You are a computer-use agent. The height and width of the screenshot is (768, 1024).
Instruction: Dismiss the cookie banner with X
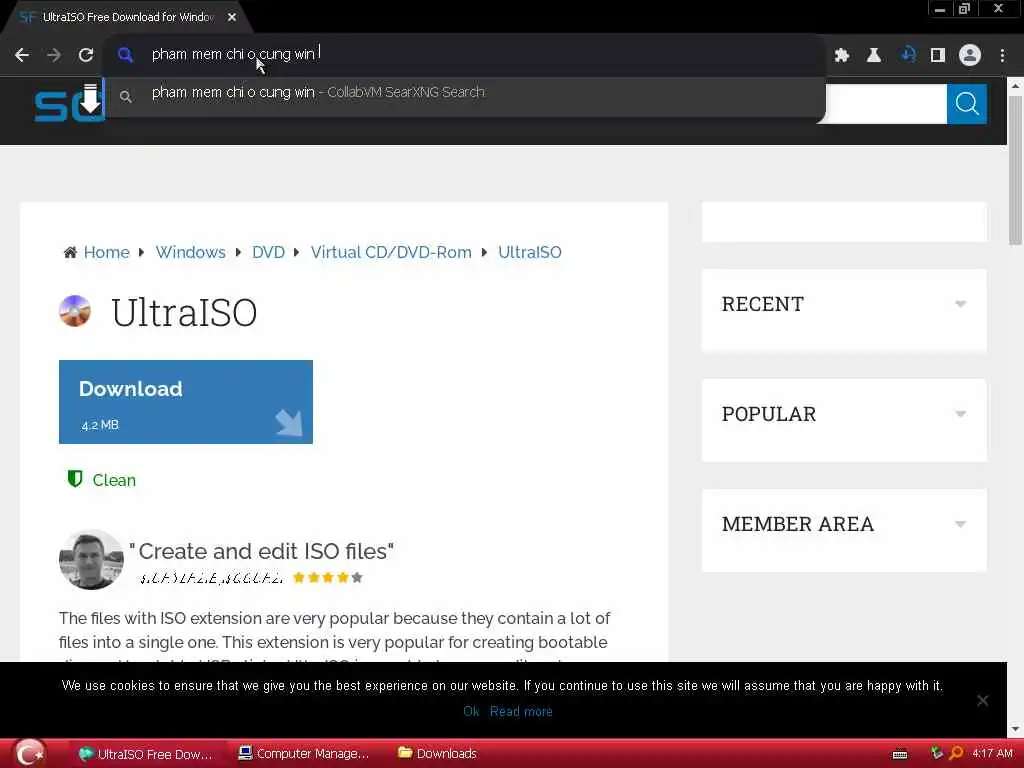(x=982, y=700)
